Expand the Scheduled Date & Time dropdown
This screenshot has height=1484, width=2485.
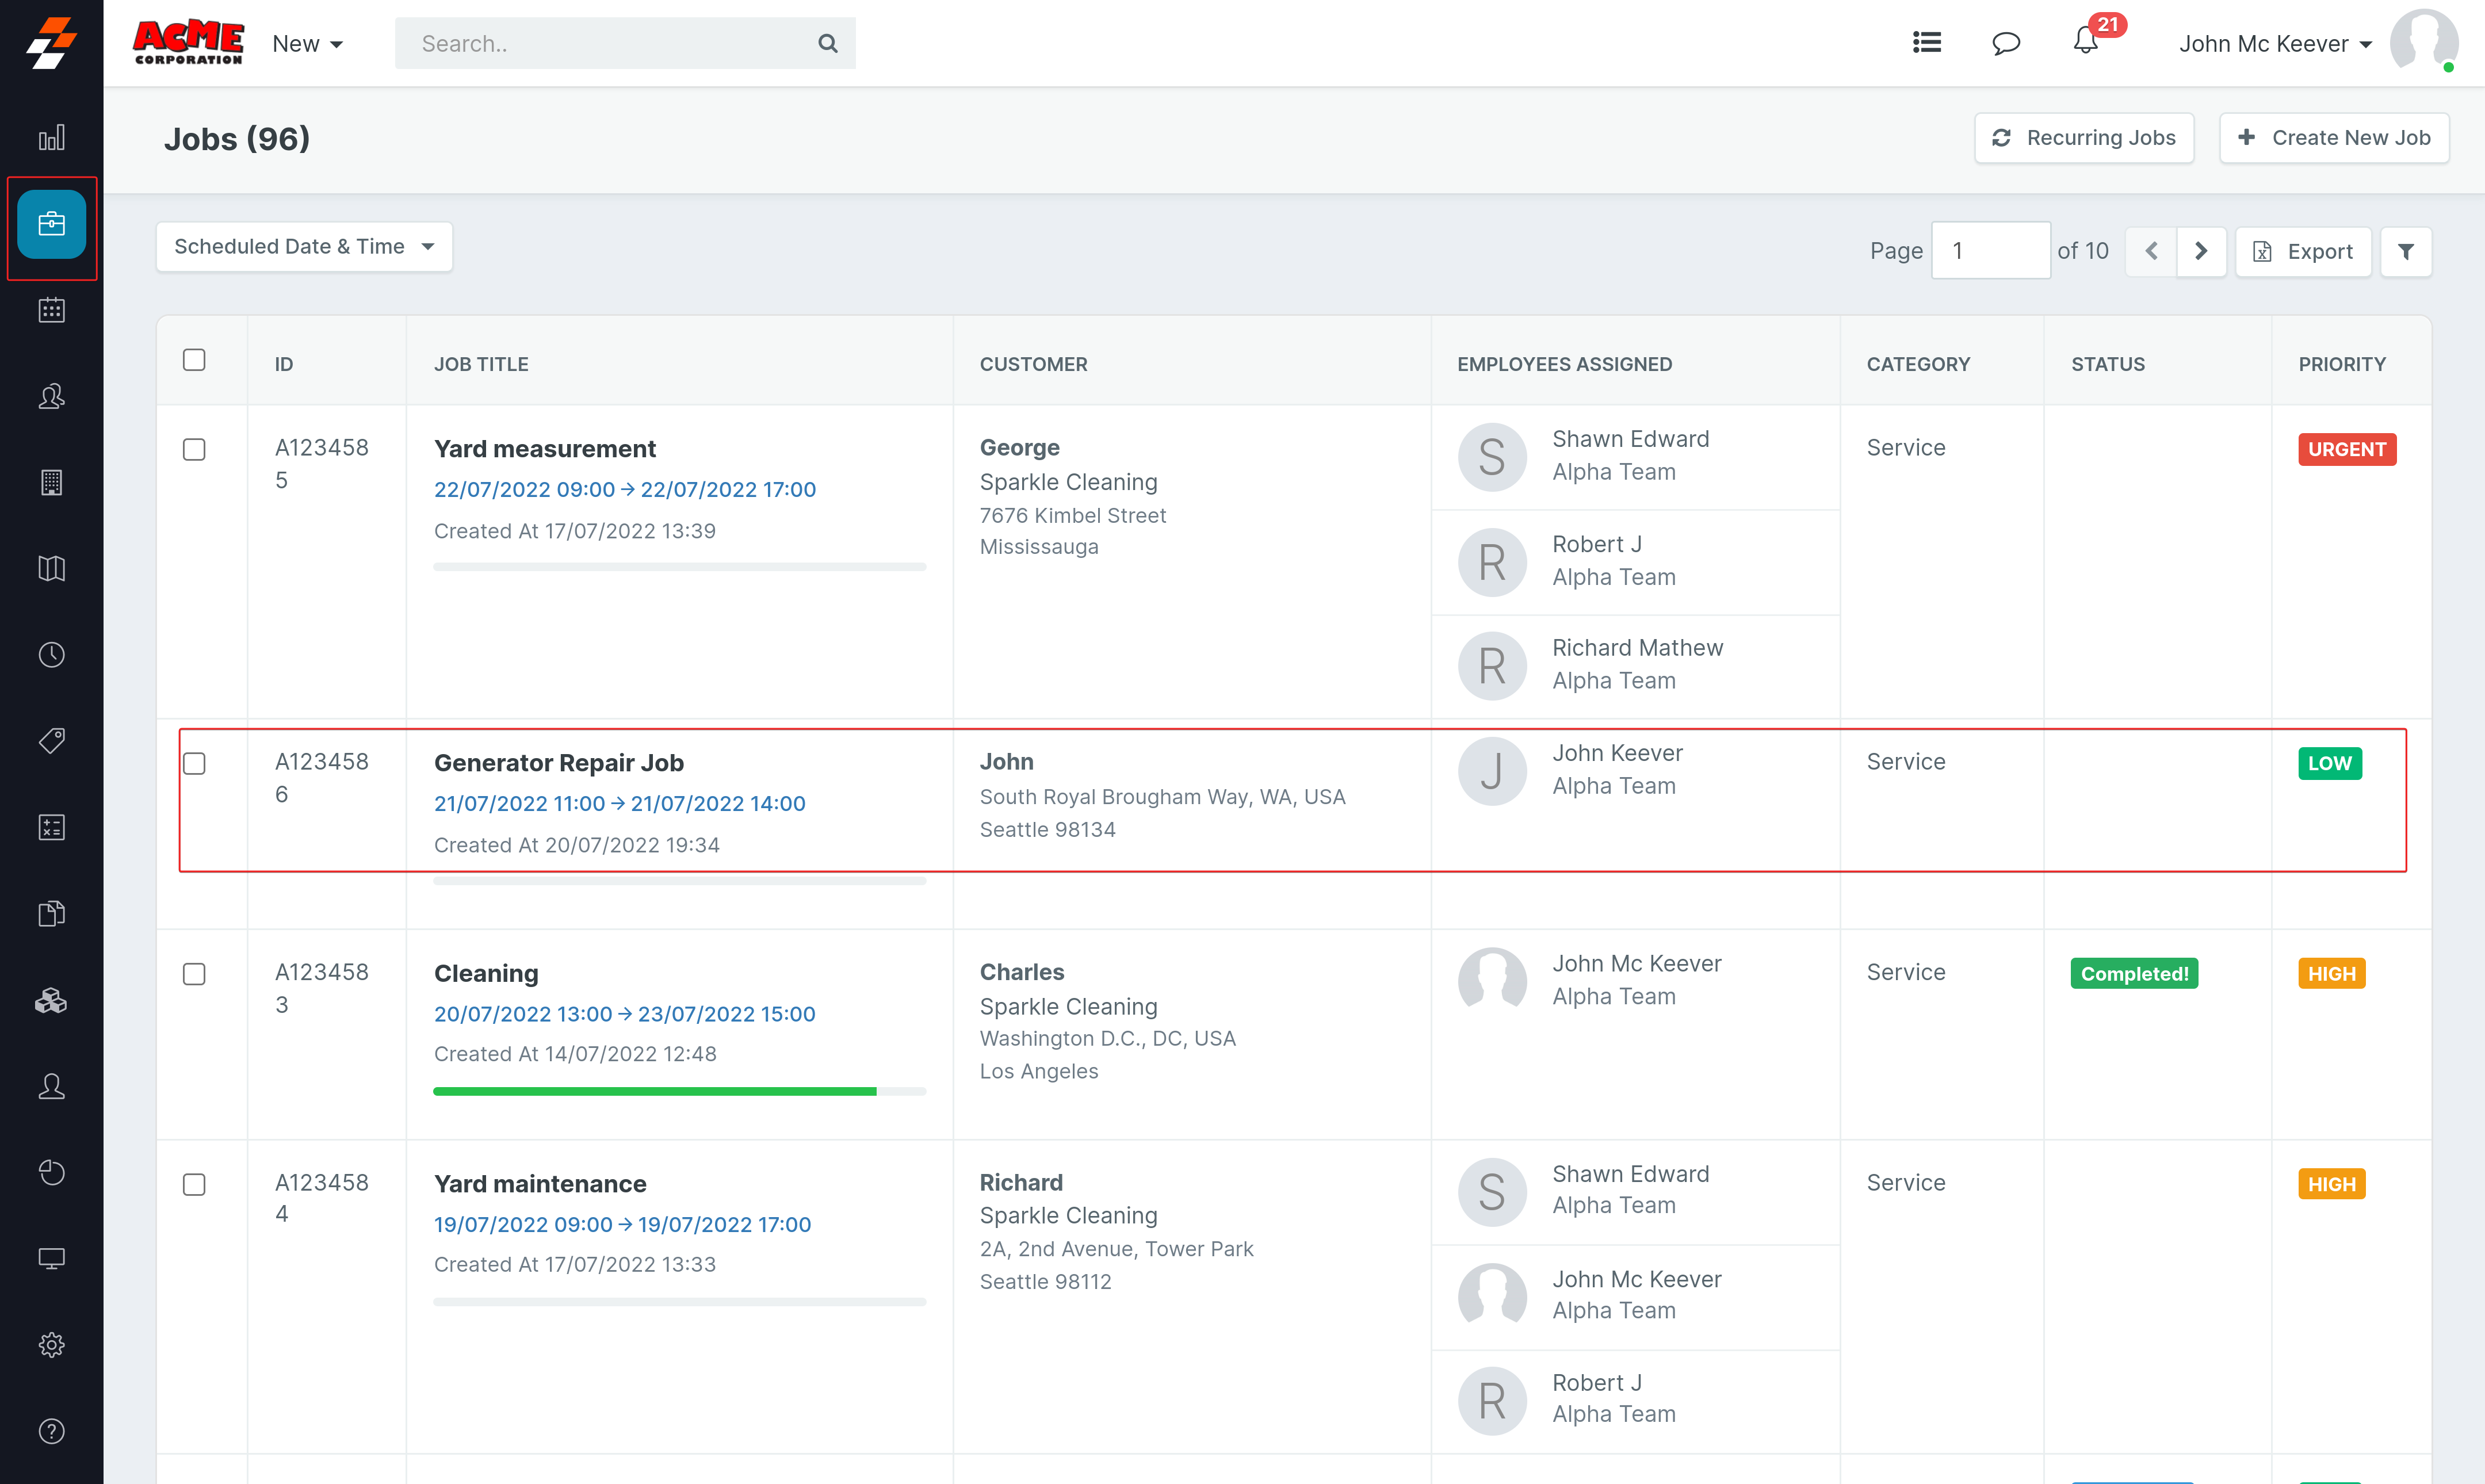click(304, 247)
